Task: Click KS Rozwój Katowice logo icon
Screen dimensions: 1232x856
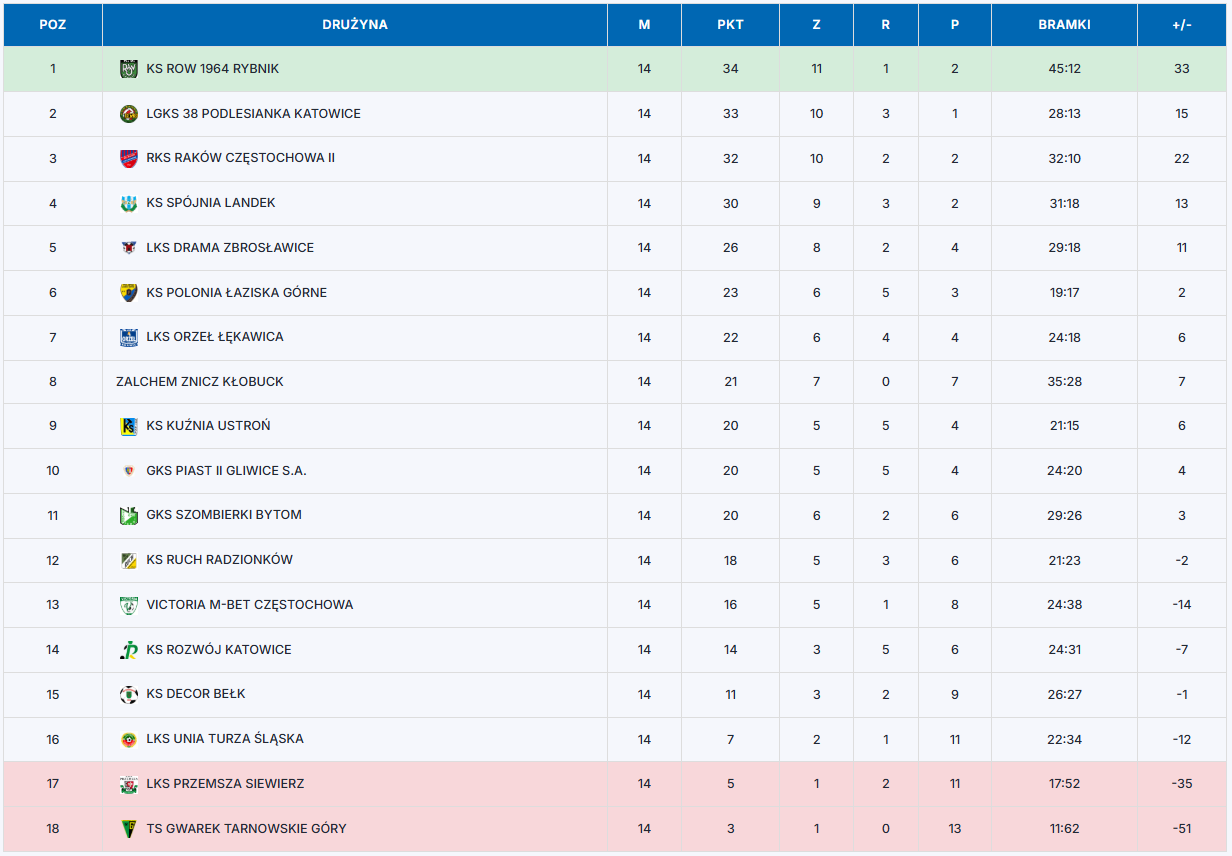Action: click(x=128, y=650)
